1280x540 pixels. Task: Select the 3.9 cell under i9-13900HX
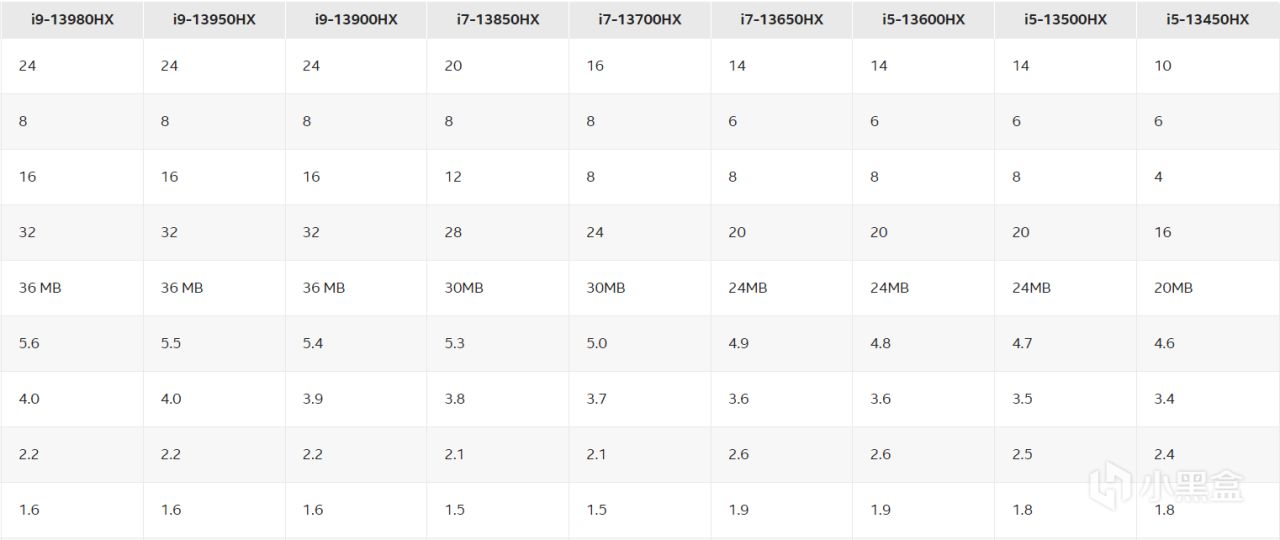pyautogui.click(x=356, y=399)
